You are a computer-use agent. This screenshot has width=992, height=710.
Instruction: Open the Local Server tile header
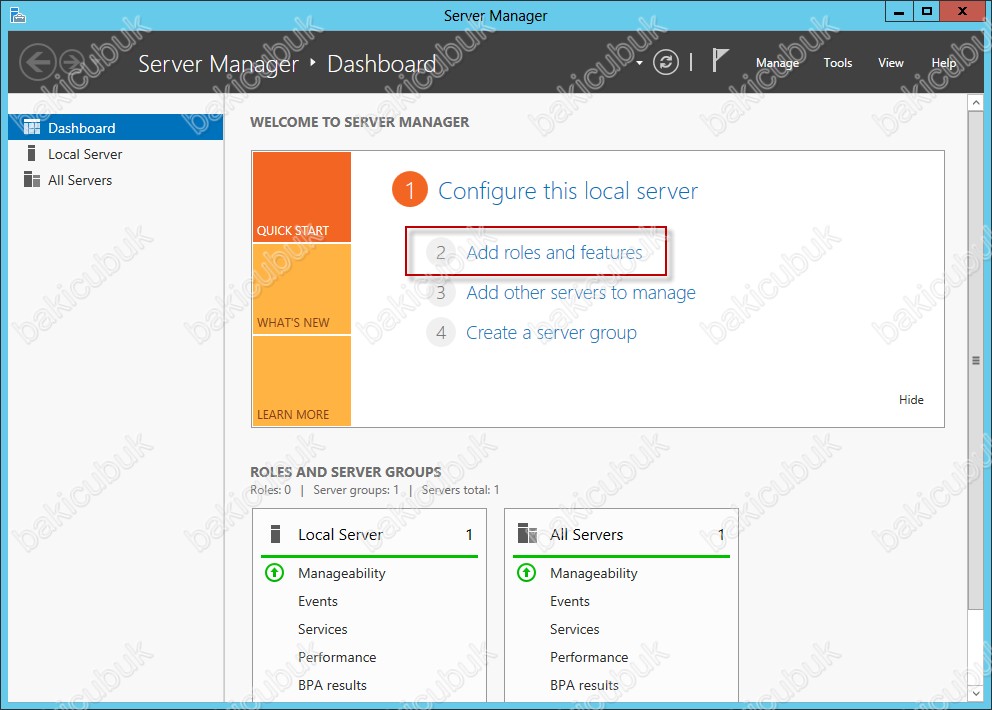click(369, 535)
